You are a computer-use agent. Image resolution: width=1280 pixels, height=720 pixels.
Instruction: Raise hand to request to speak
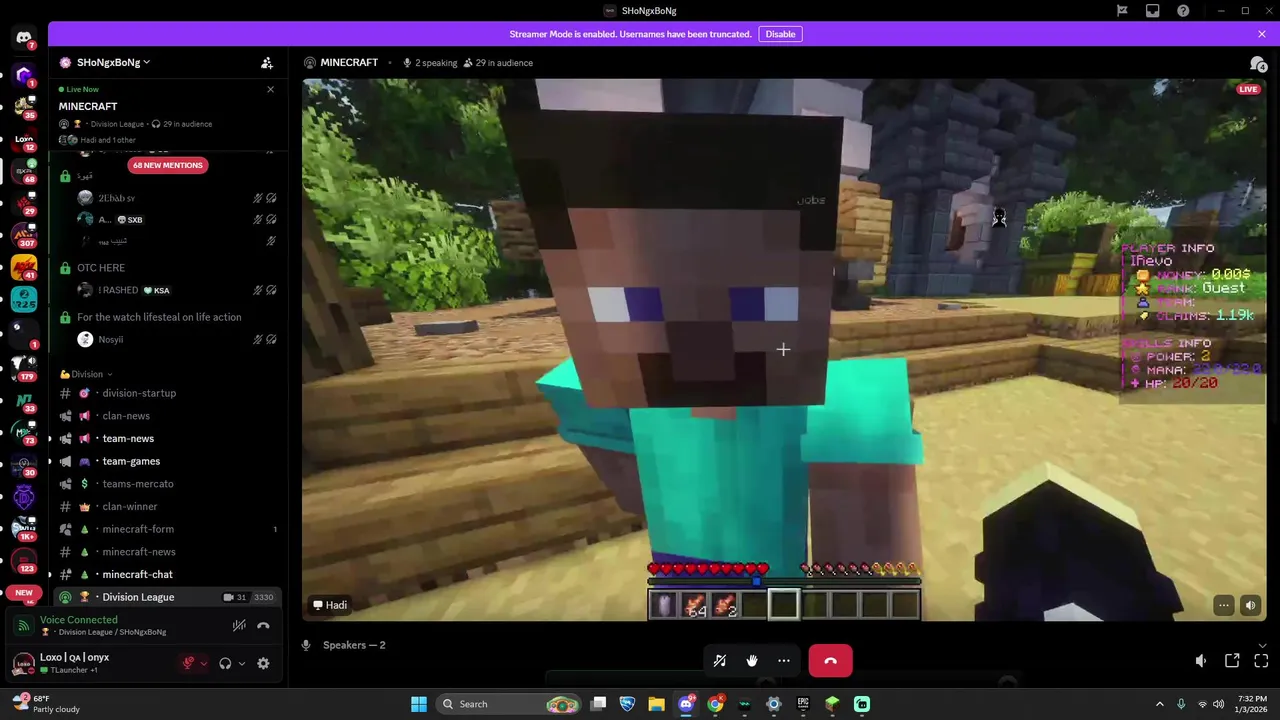[x=752, y=661]
